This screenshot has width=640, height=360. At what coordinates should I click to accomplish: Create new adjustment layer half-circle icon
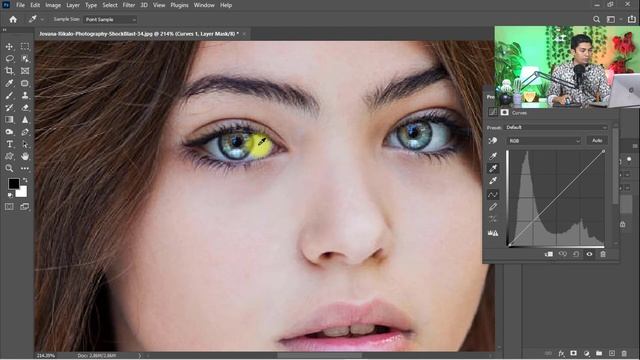(587, 353)
